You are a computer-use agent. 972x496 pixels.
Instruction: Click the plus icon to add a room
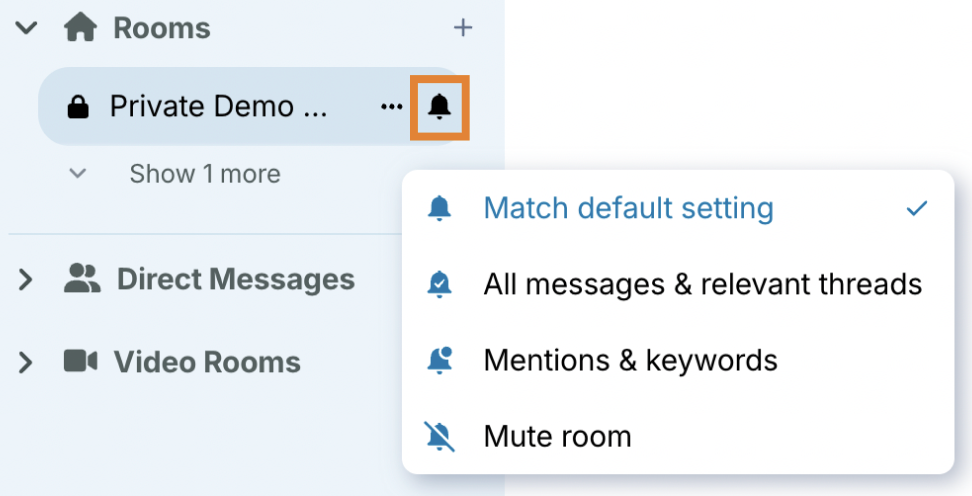click(x=462, y=28)
